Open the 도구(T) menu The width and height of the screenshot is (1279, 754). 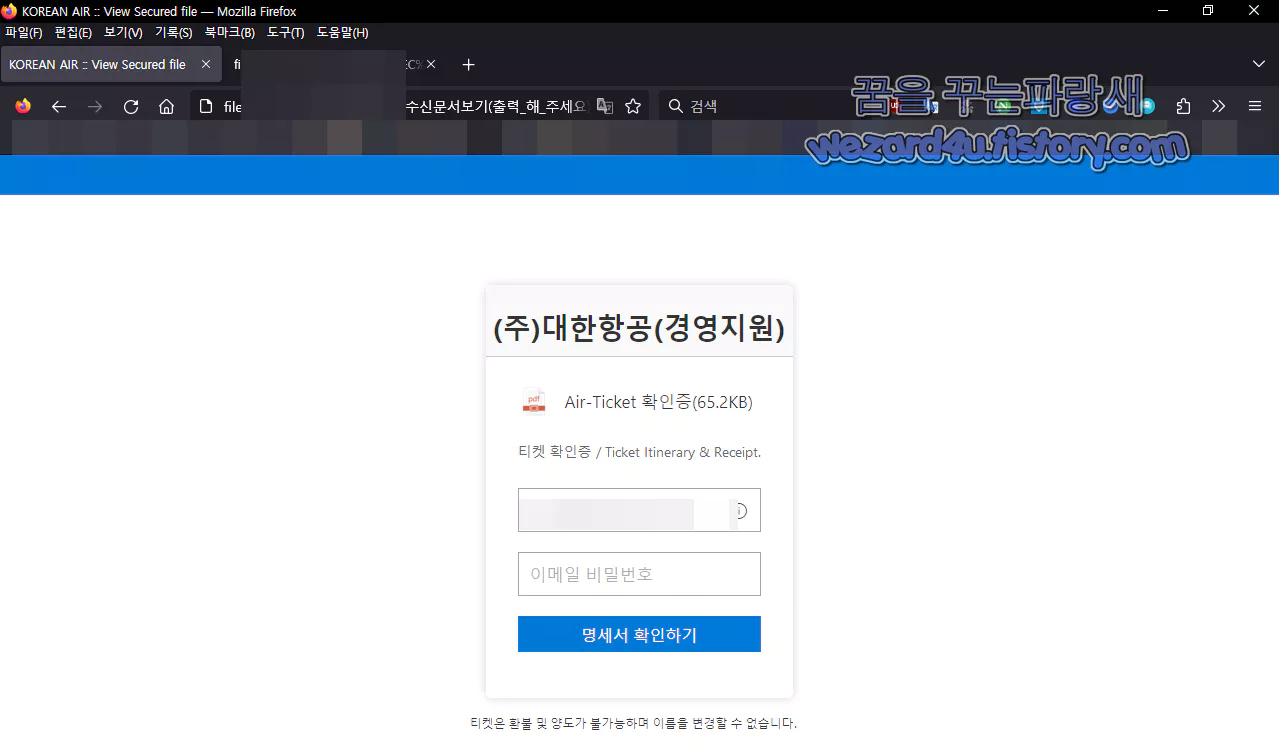(x=284, y=32)
